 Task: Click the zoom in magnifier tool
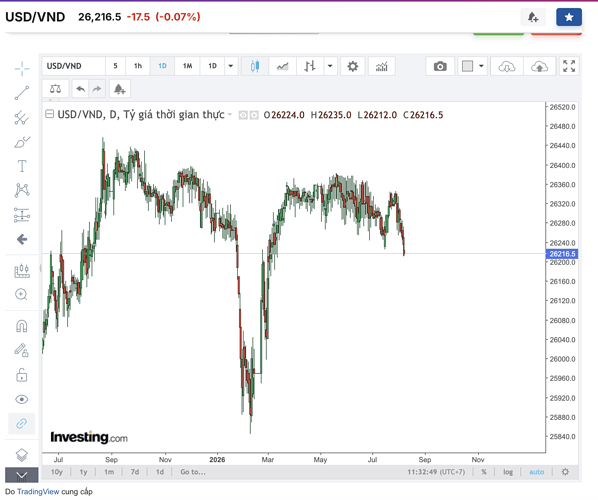pyautogui.click(x=21, y=294)
